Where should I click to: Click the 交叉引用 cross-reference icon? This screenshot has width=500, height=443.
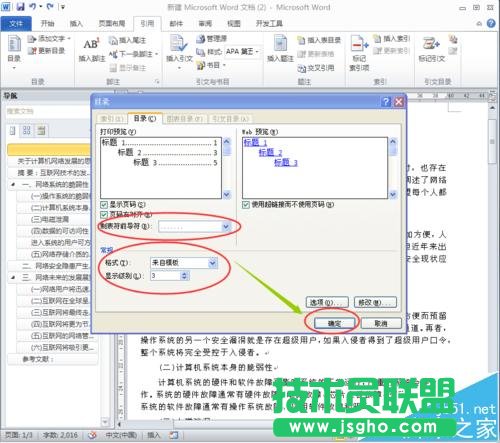click(301, 68)
